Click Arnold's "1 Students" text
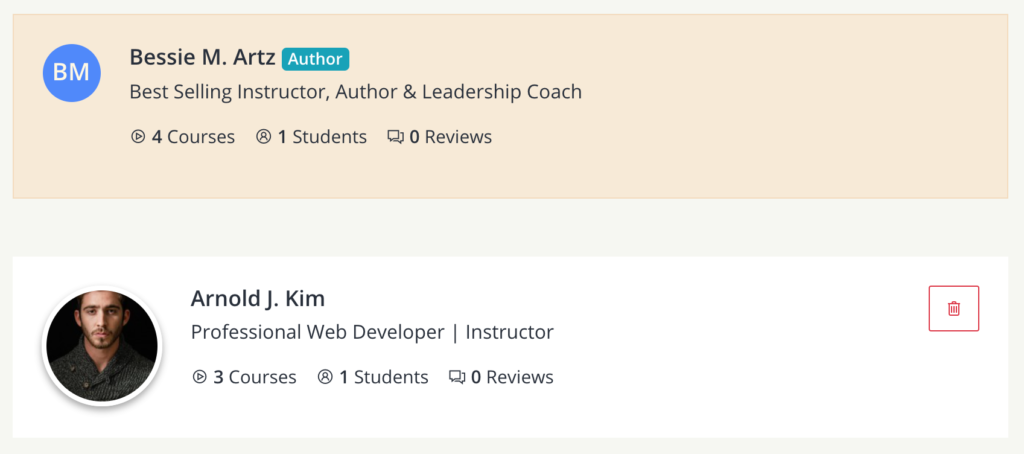The width and height of the screenshot is (1024, 454). (383, 377)
